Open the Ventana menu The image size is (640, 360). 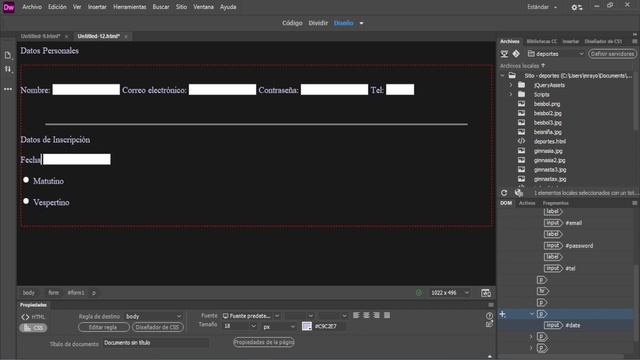(203, 7)
